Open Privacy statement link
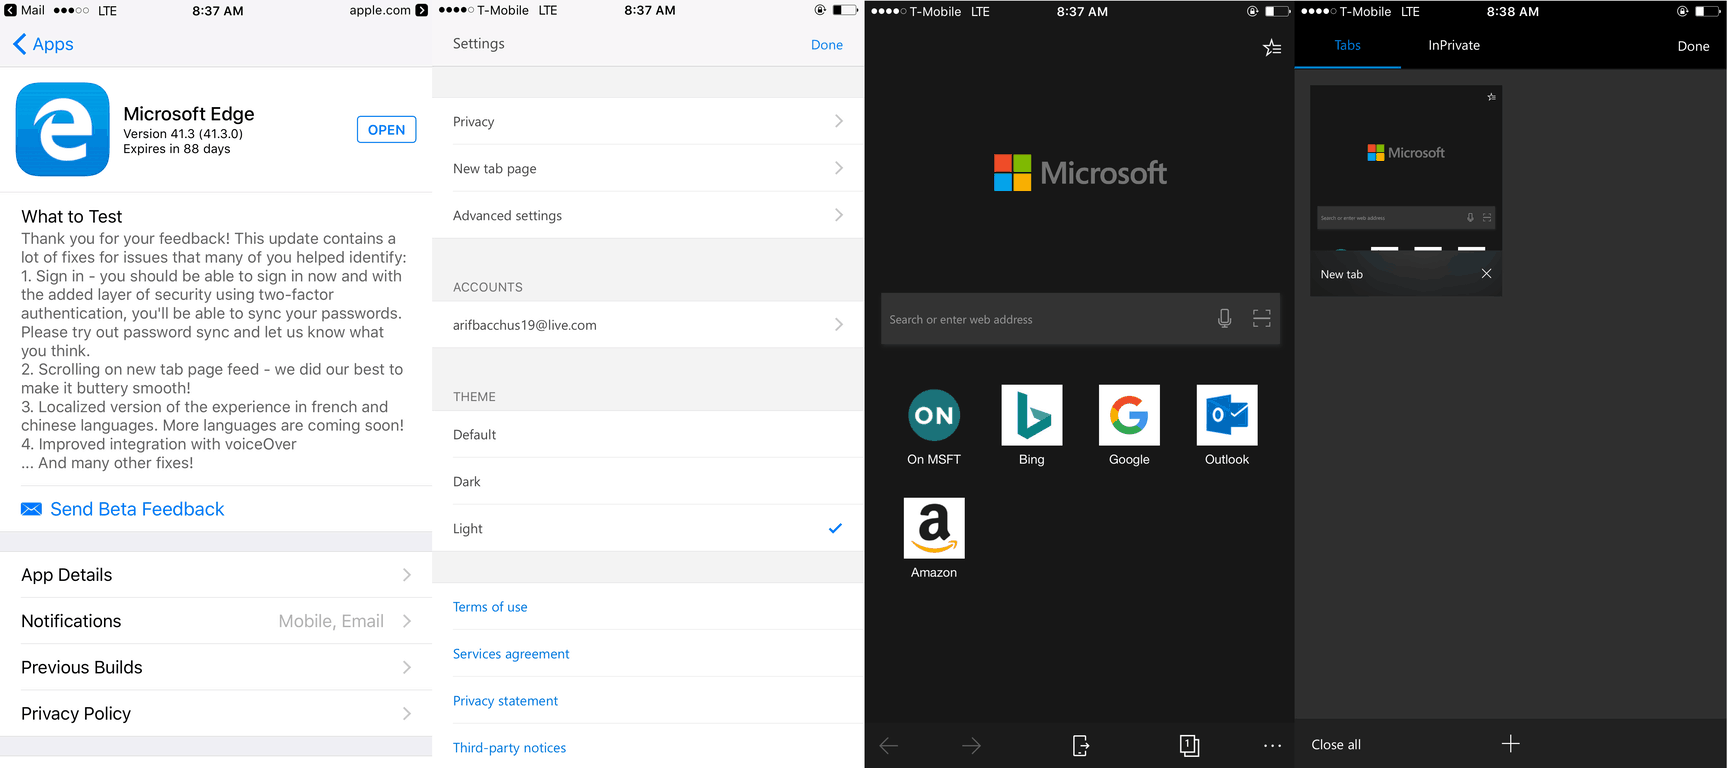Image resolution: width=1727 pixels, height=768 pixels. (505, 701)
